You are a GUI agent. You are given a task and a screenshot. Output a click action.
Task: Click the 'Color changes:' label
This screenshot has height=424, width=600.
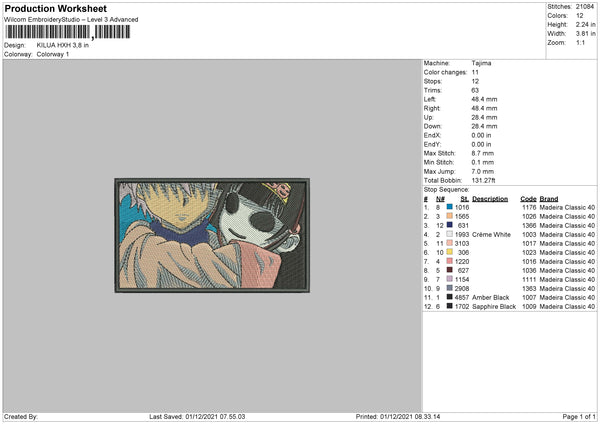click(x=445, y=72)
